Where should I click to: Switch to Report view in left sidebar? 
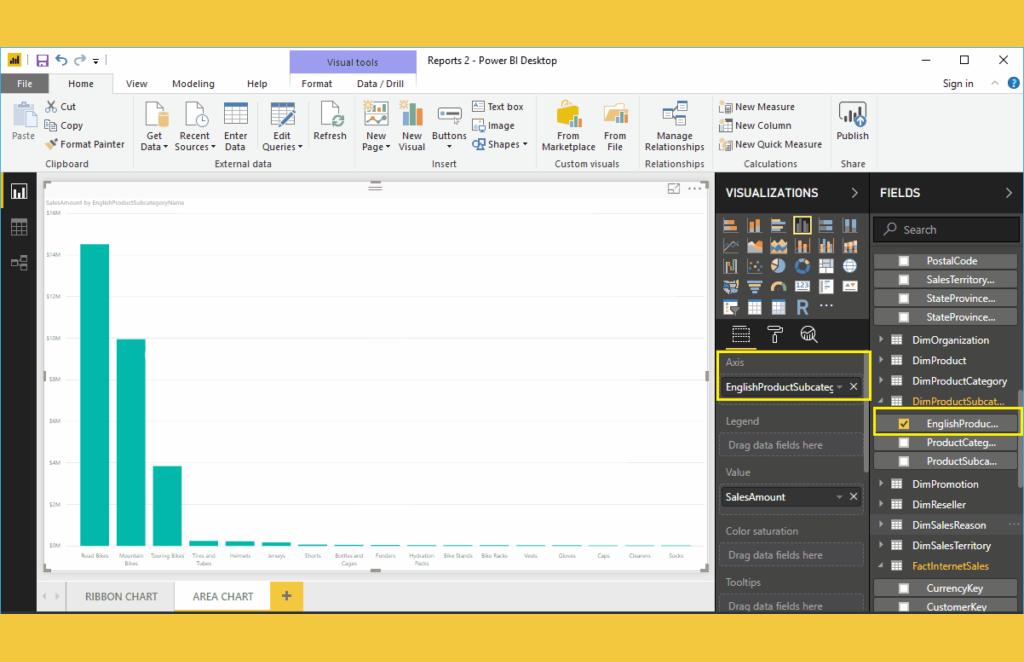pyautogui.click(x=19, y=191)
